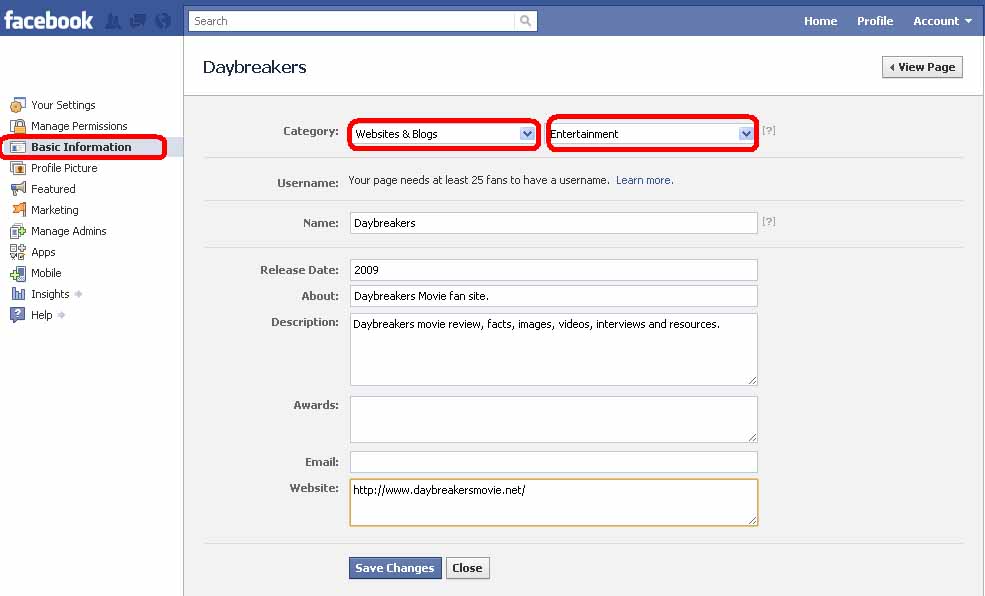Open Manage Admins section
Image resolution: width=985 pixels, height=596 pixels.
(x=68, y=231)
